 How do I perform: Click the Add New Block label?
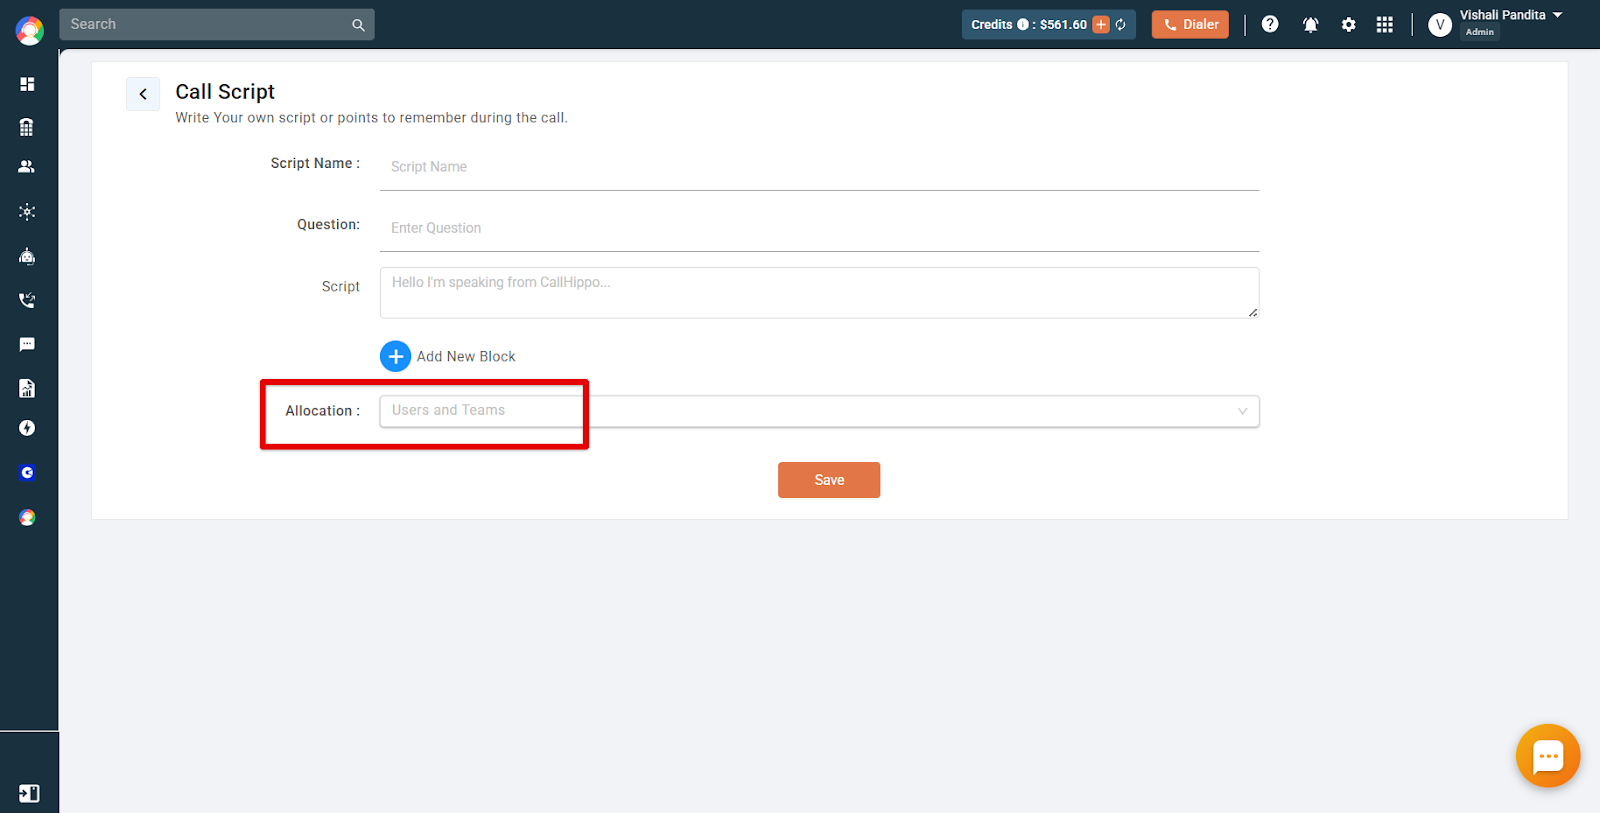click(x=466, y=356)
